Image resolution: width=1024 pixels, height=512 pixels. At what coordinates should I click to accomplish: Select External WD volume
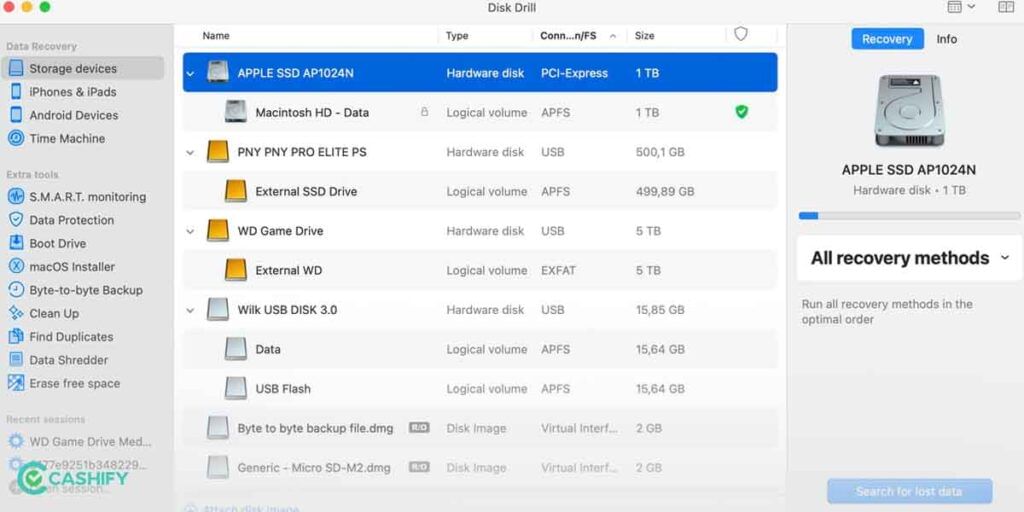pos(480,270)
